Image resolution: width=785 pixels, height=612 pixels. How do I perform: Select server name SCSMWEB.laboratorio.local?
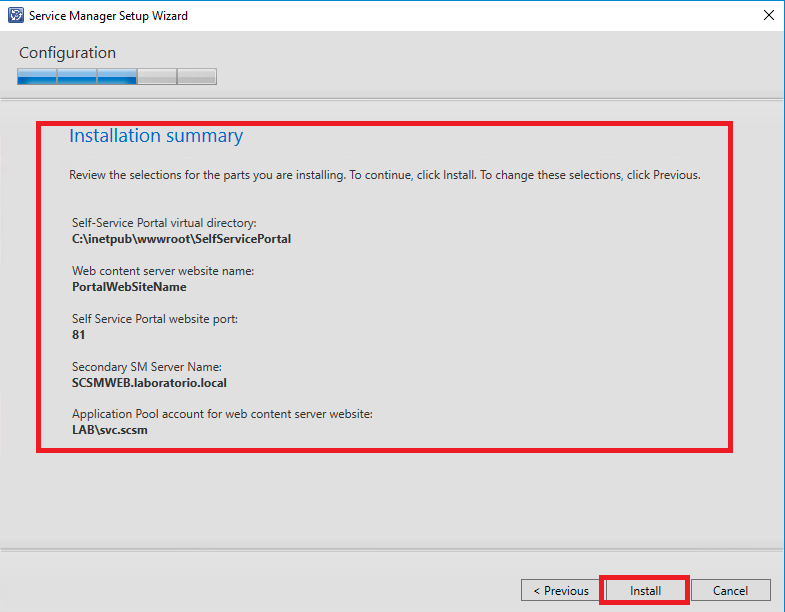(x=149, y=383)
